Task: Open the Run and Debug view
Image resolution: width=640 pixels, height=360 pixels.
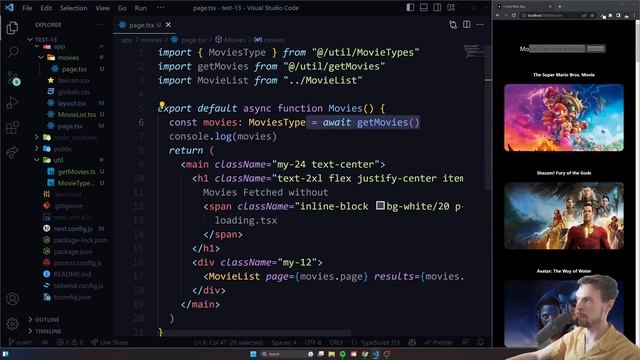Action: coord(12,102)
